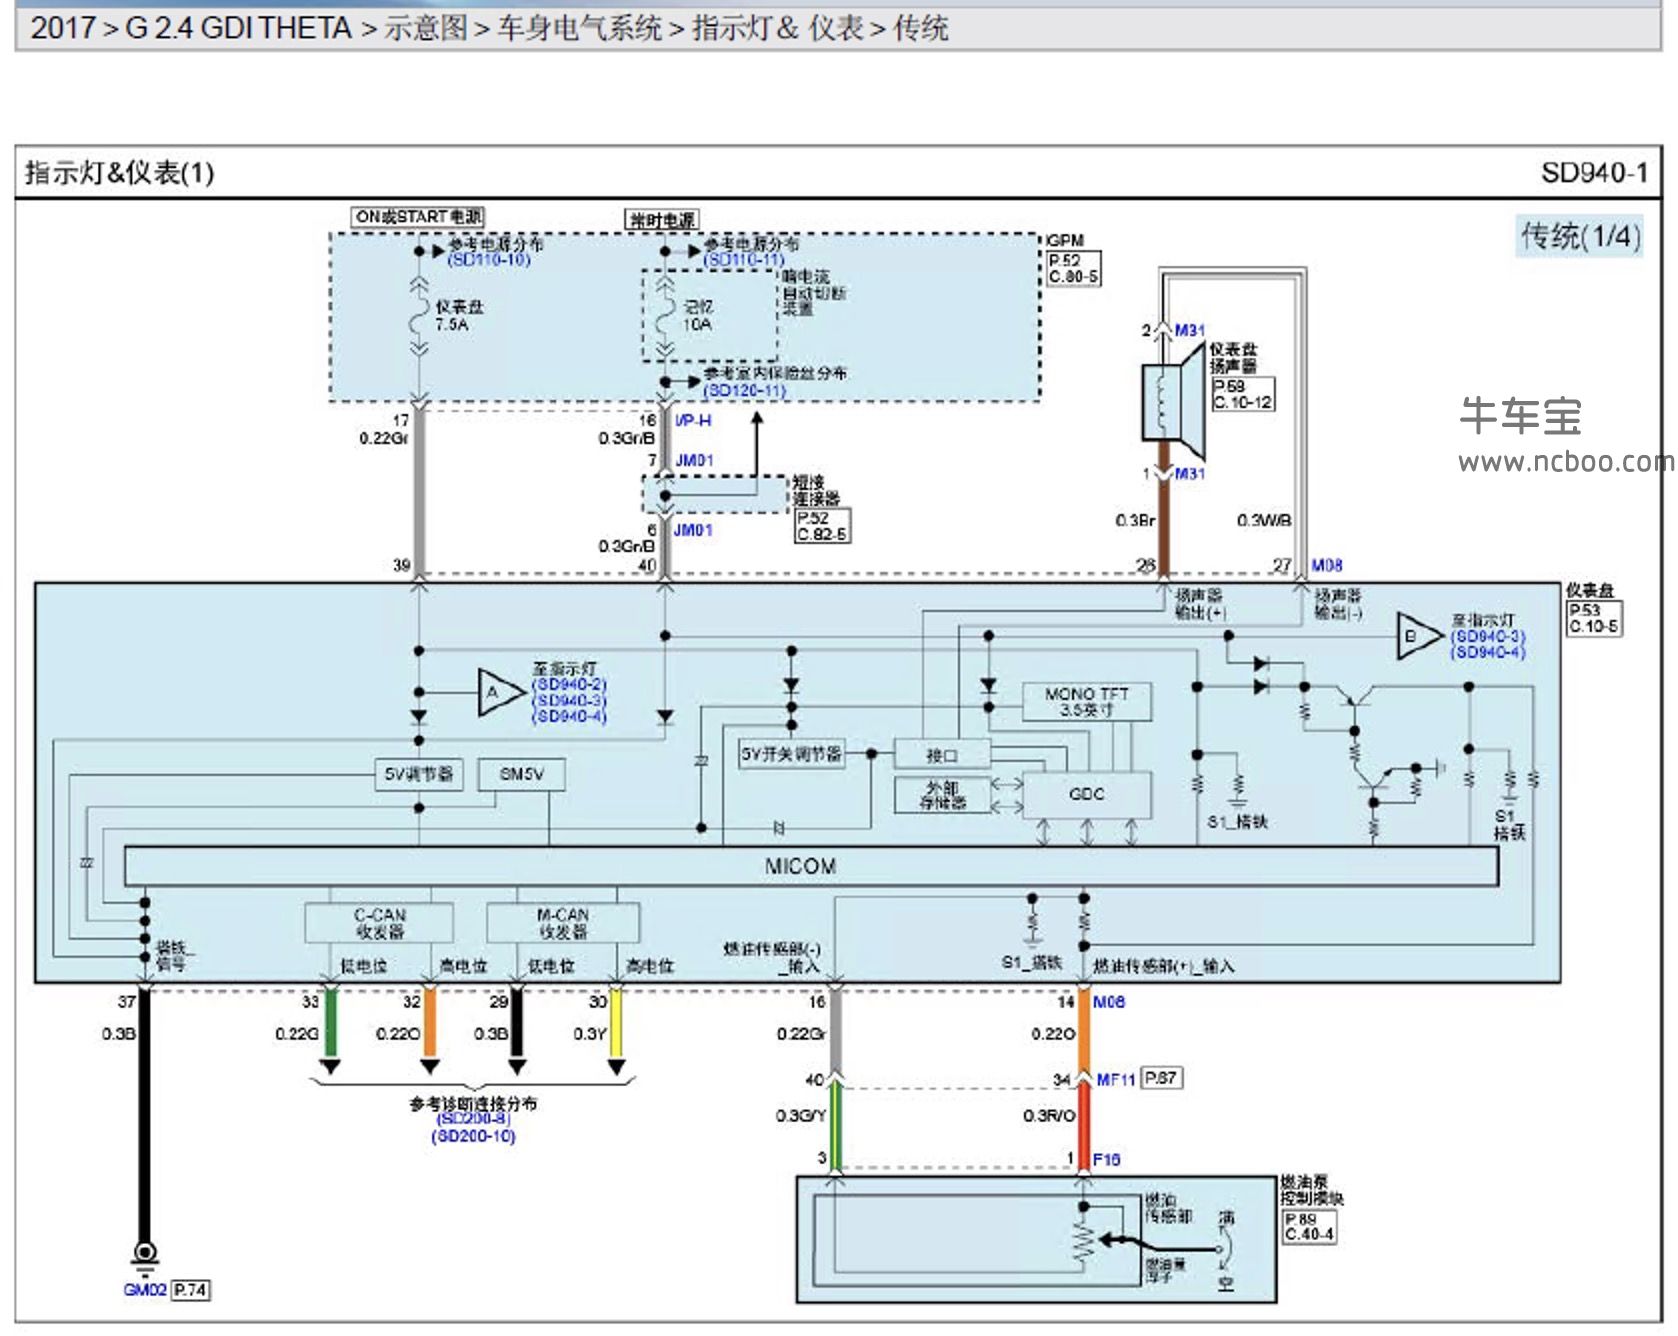Click the MICOM block
Image resolution: width=1678 pixels, height=1336 pixels.
811,866
